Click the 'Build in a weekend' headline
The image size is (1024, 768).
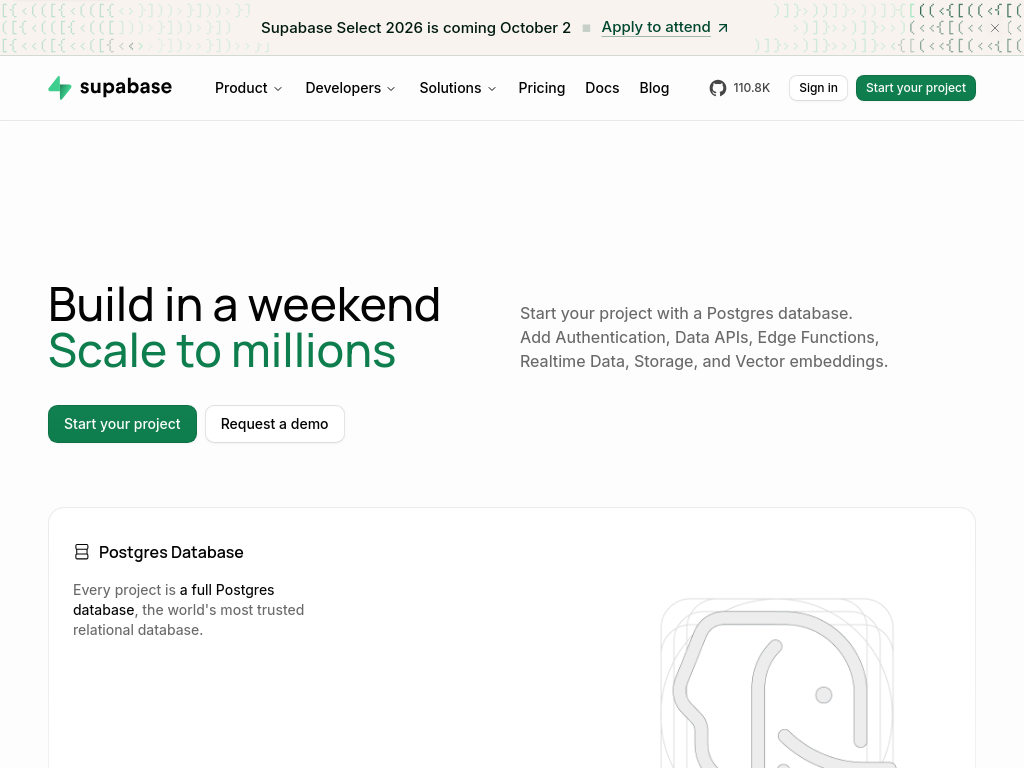(x=244, y=305)
